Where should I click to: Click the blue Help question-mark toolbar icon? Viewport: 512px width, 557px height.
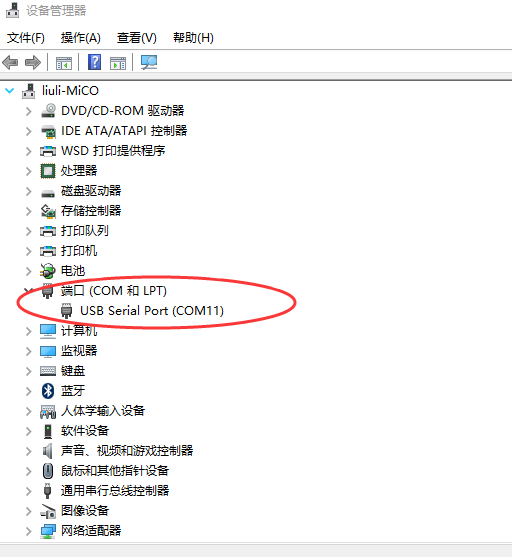[x=95, y=62]
